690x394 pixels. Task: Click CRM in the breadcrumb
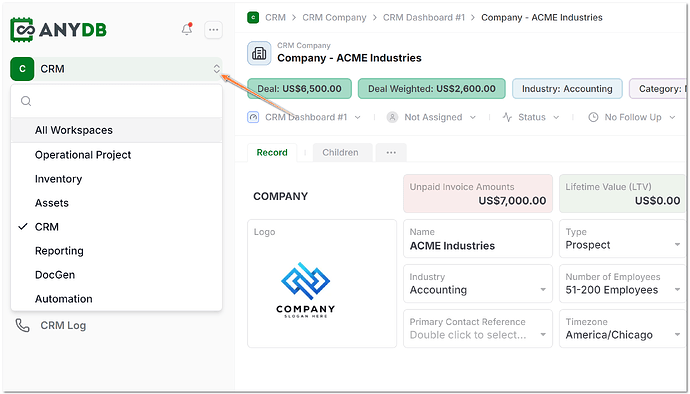click(275, 18)
